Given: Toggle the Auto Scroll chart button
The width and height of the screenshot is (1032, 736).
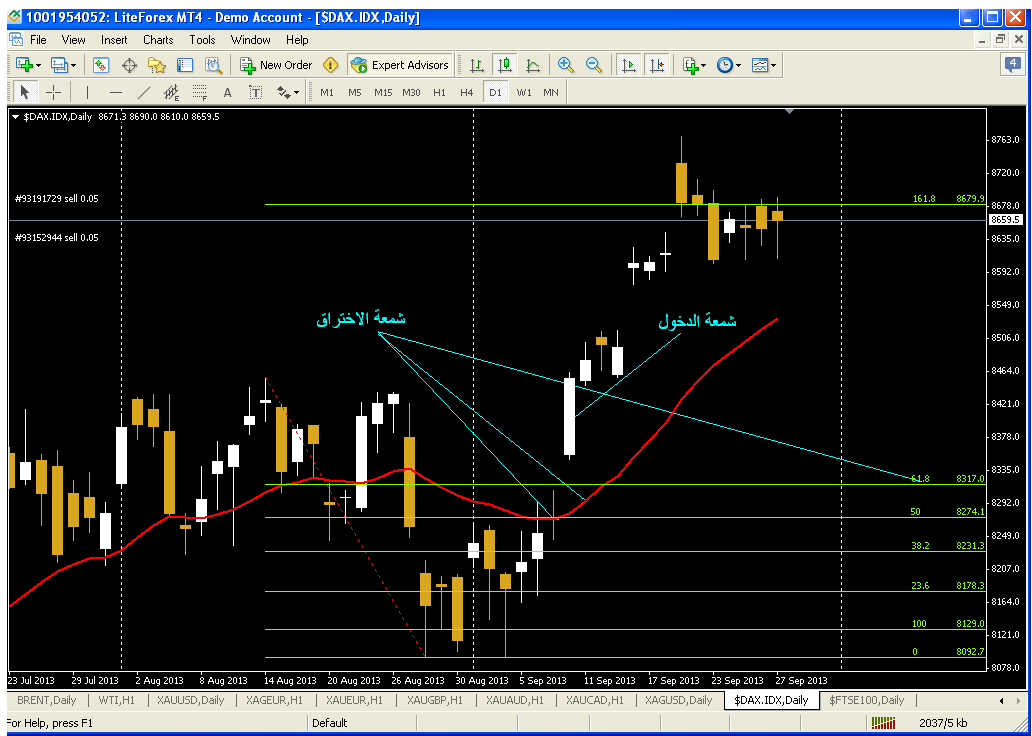Looking at the screenshot, I should (629, 65).
